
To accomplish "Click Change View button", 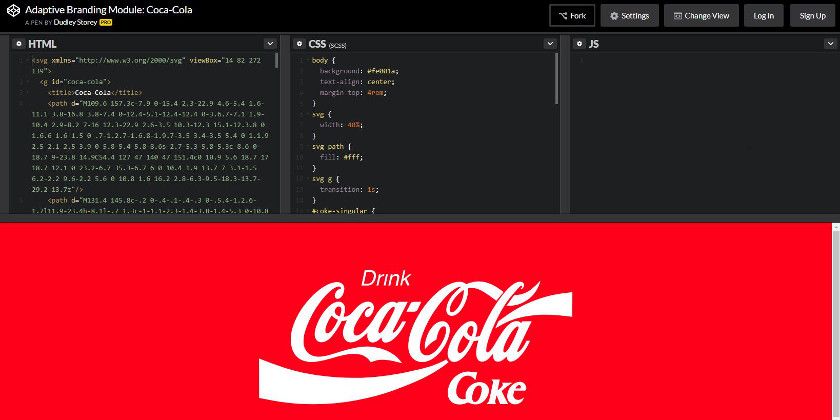I will tap(701, 16).
